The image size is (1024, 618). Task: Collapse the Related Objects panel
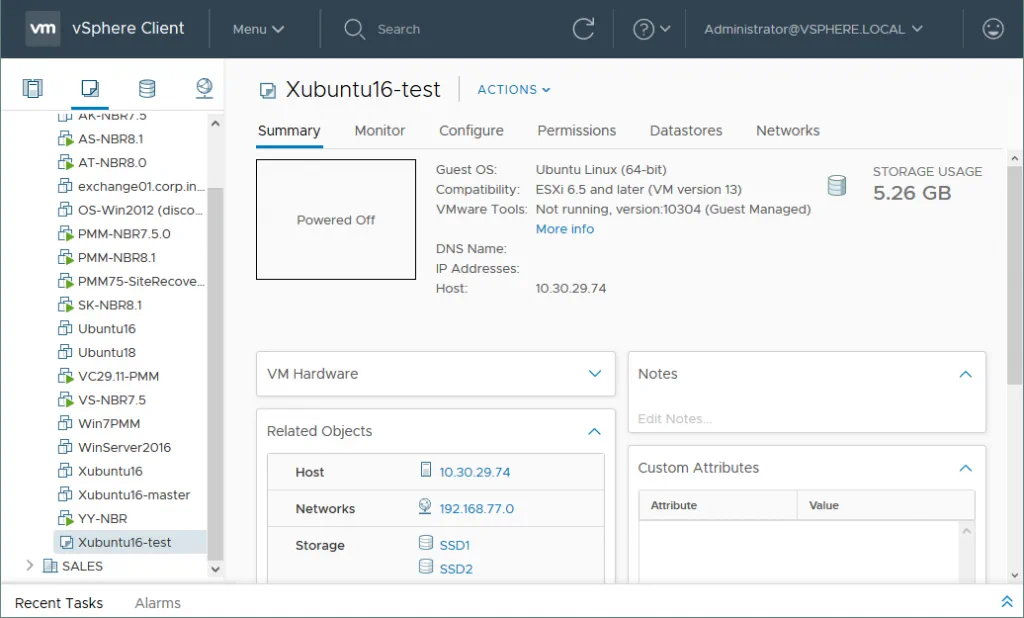(x=594, y=432)
